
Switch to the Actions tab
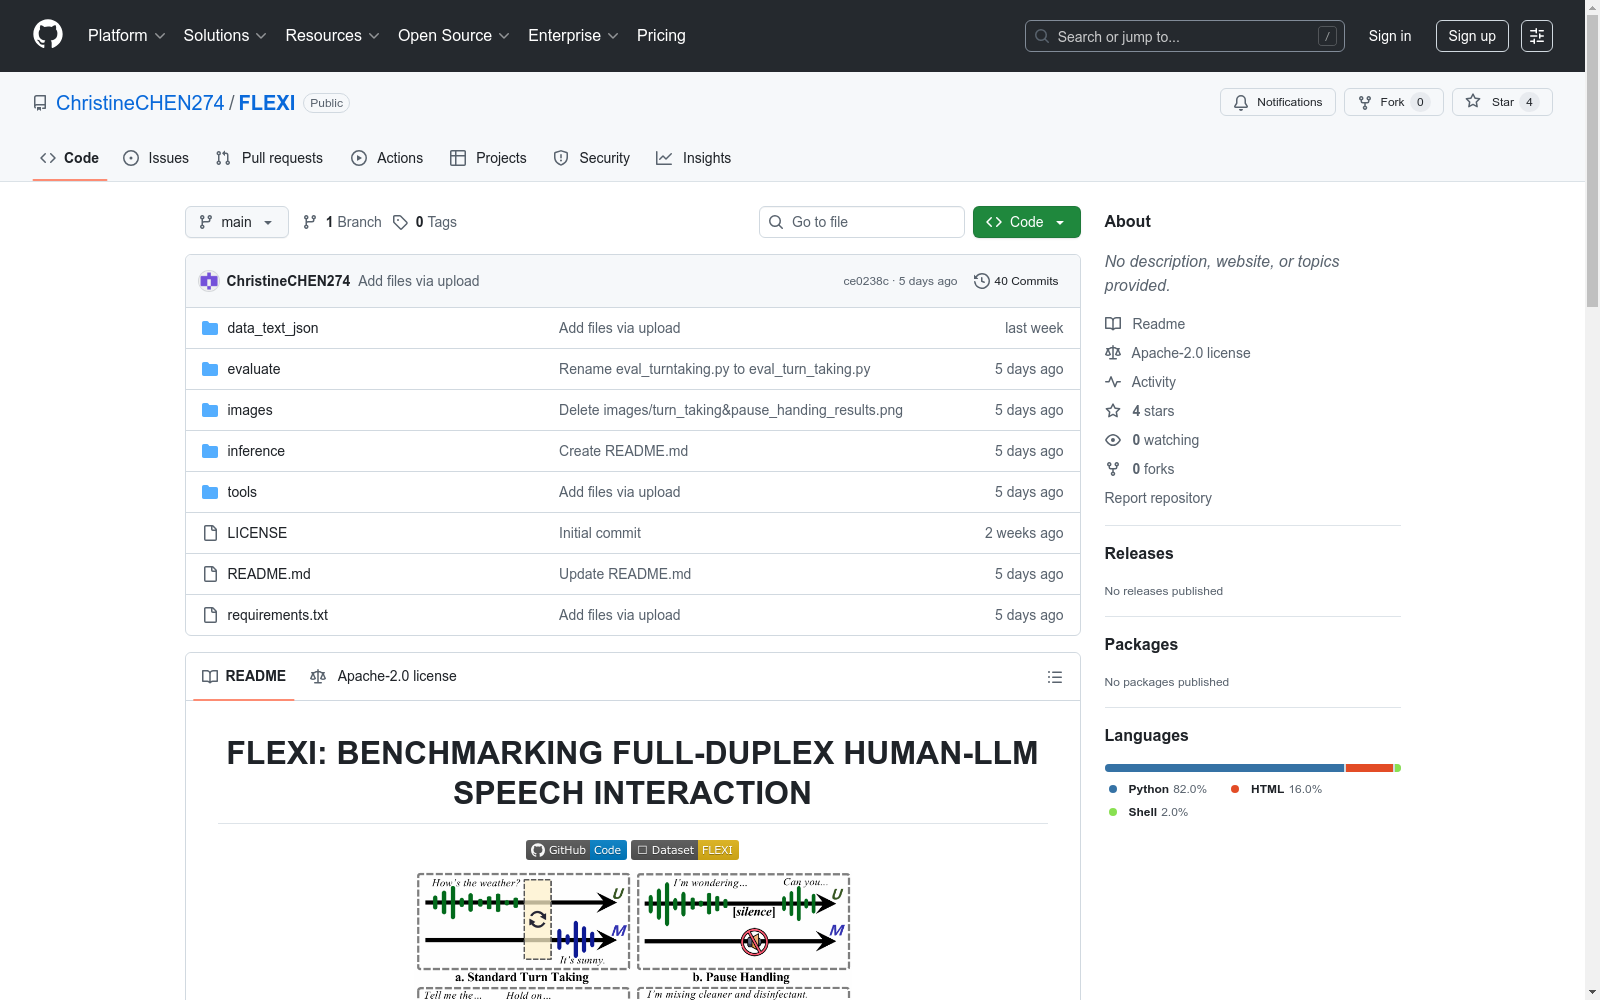387,158
